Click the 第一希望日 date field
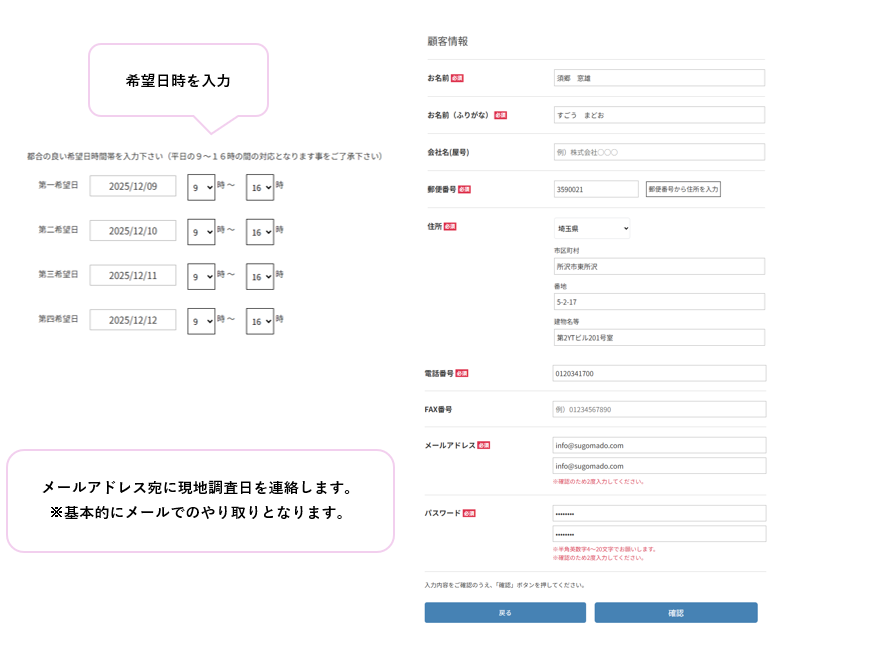 click(133, 186)
